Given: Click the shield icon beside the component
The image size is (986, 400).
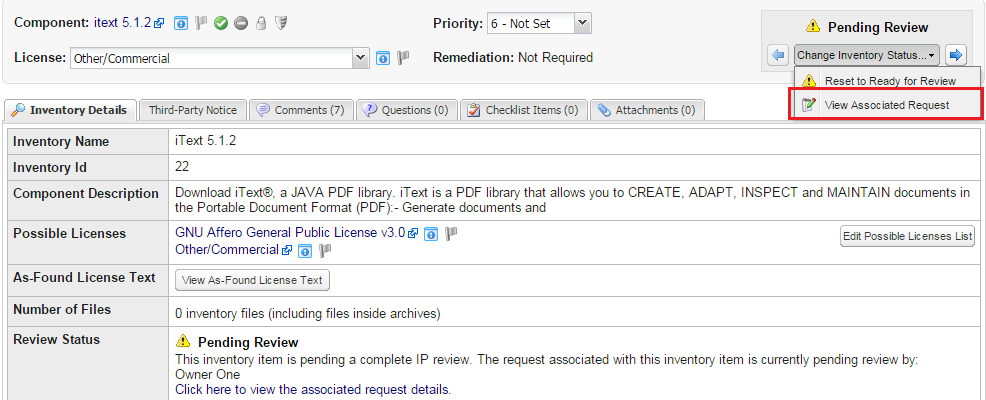Looking at the screenshot, I should pyautogui.click(x=281, y=23).
